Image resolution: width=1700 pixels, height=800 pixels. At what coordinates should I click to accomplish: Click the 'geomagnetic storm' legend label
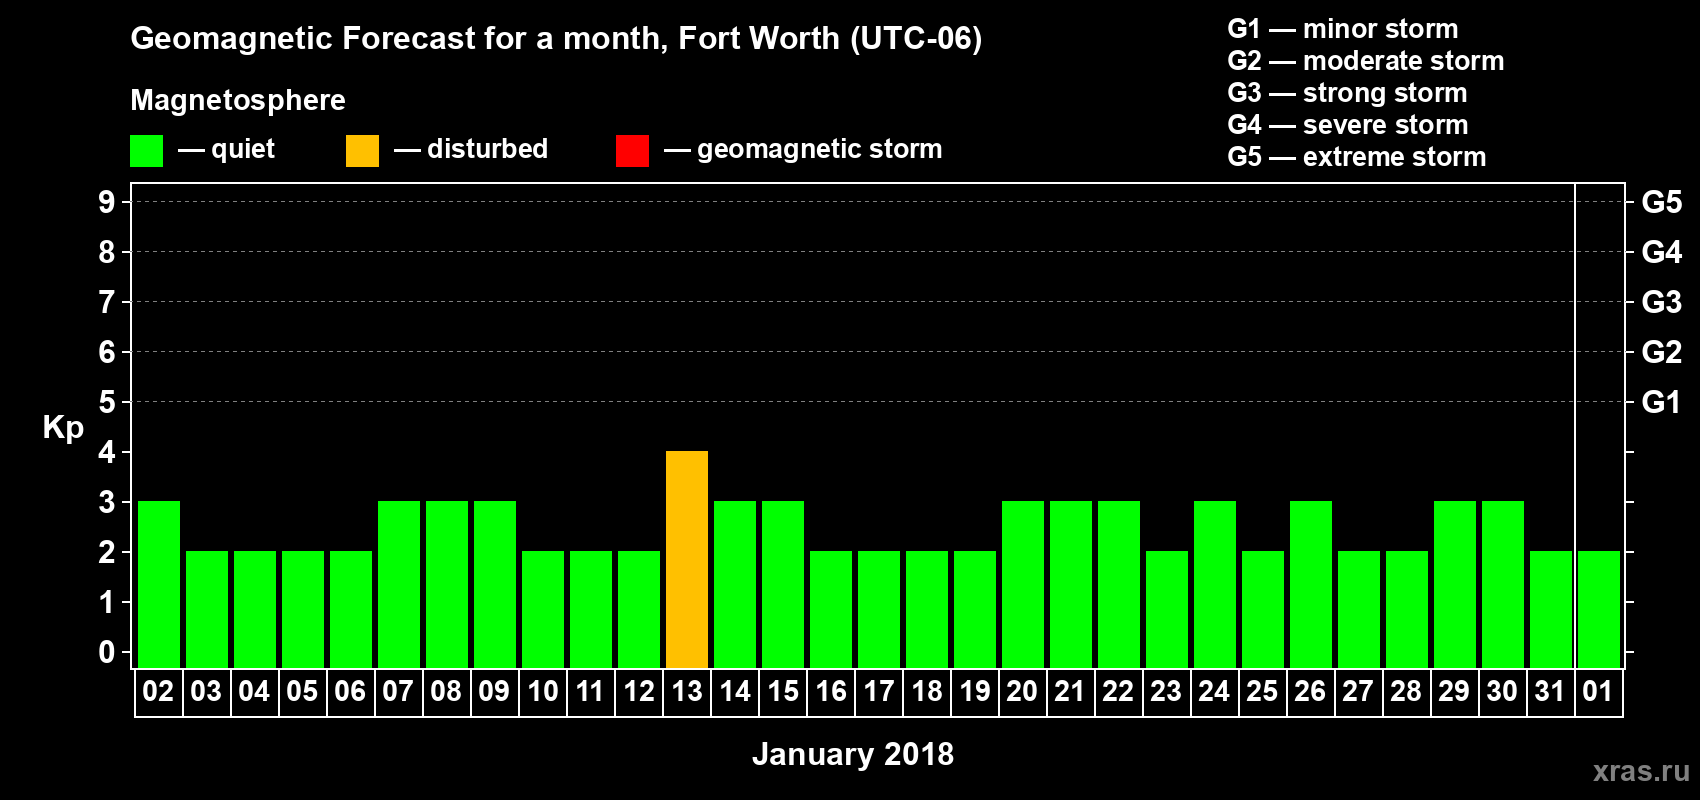pos(820,149)
